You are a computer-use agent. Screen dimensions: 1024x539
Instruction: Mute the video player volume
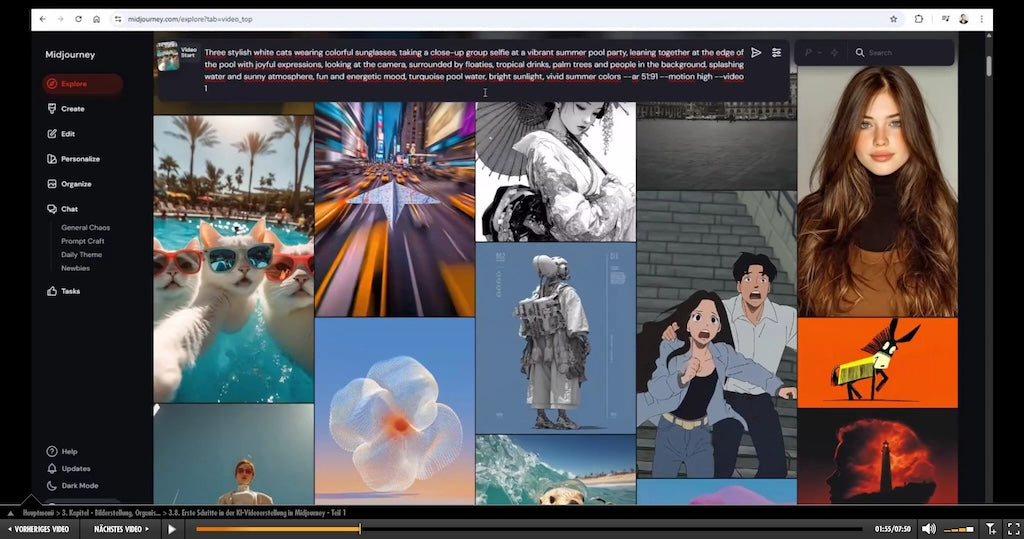[x=928, y=528]
